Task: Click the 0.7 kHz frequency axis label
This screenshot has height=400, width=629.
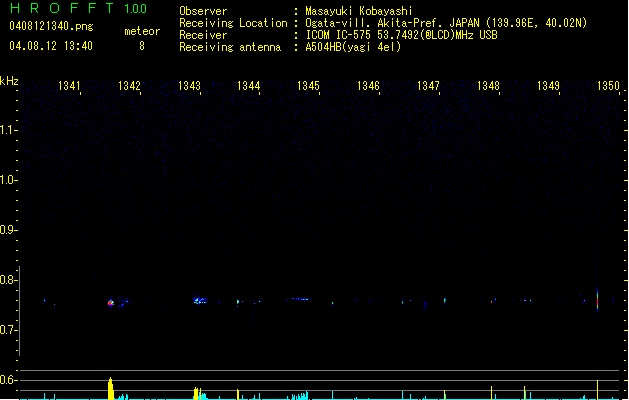Action: 7,330
